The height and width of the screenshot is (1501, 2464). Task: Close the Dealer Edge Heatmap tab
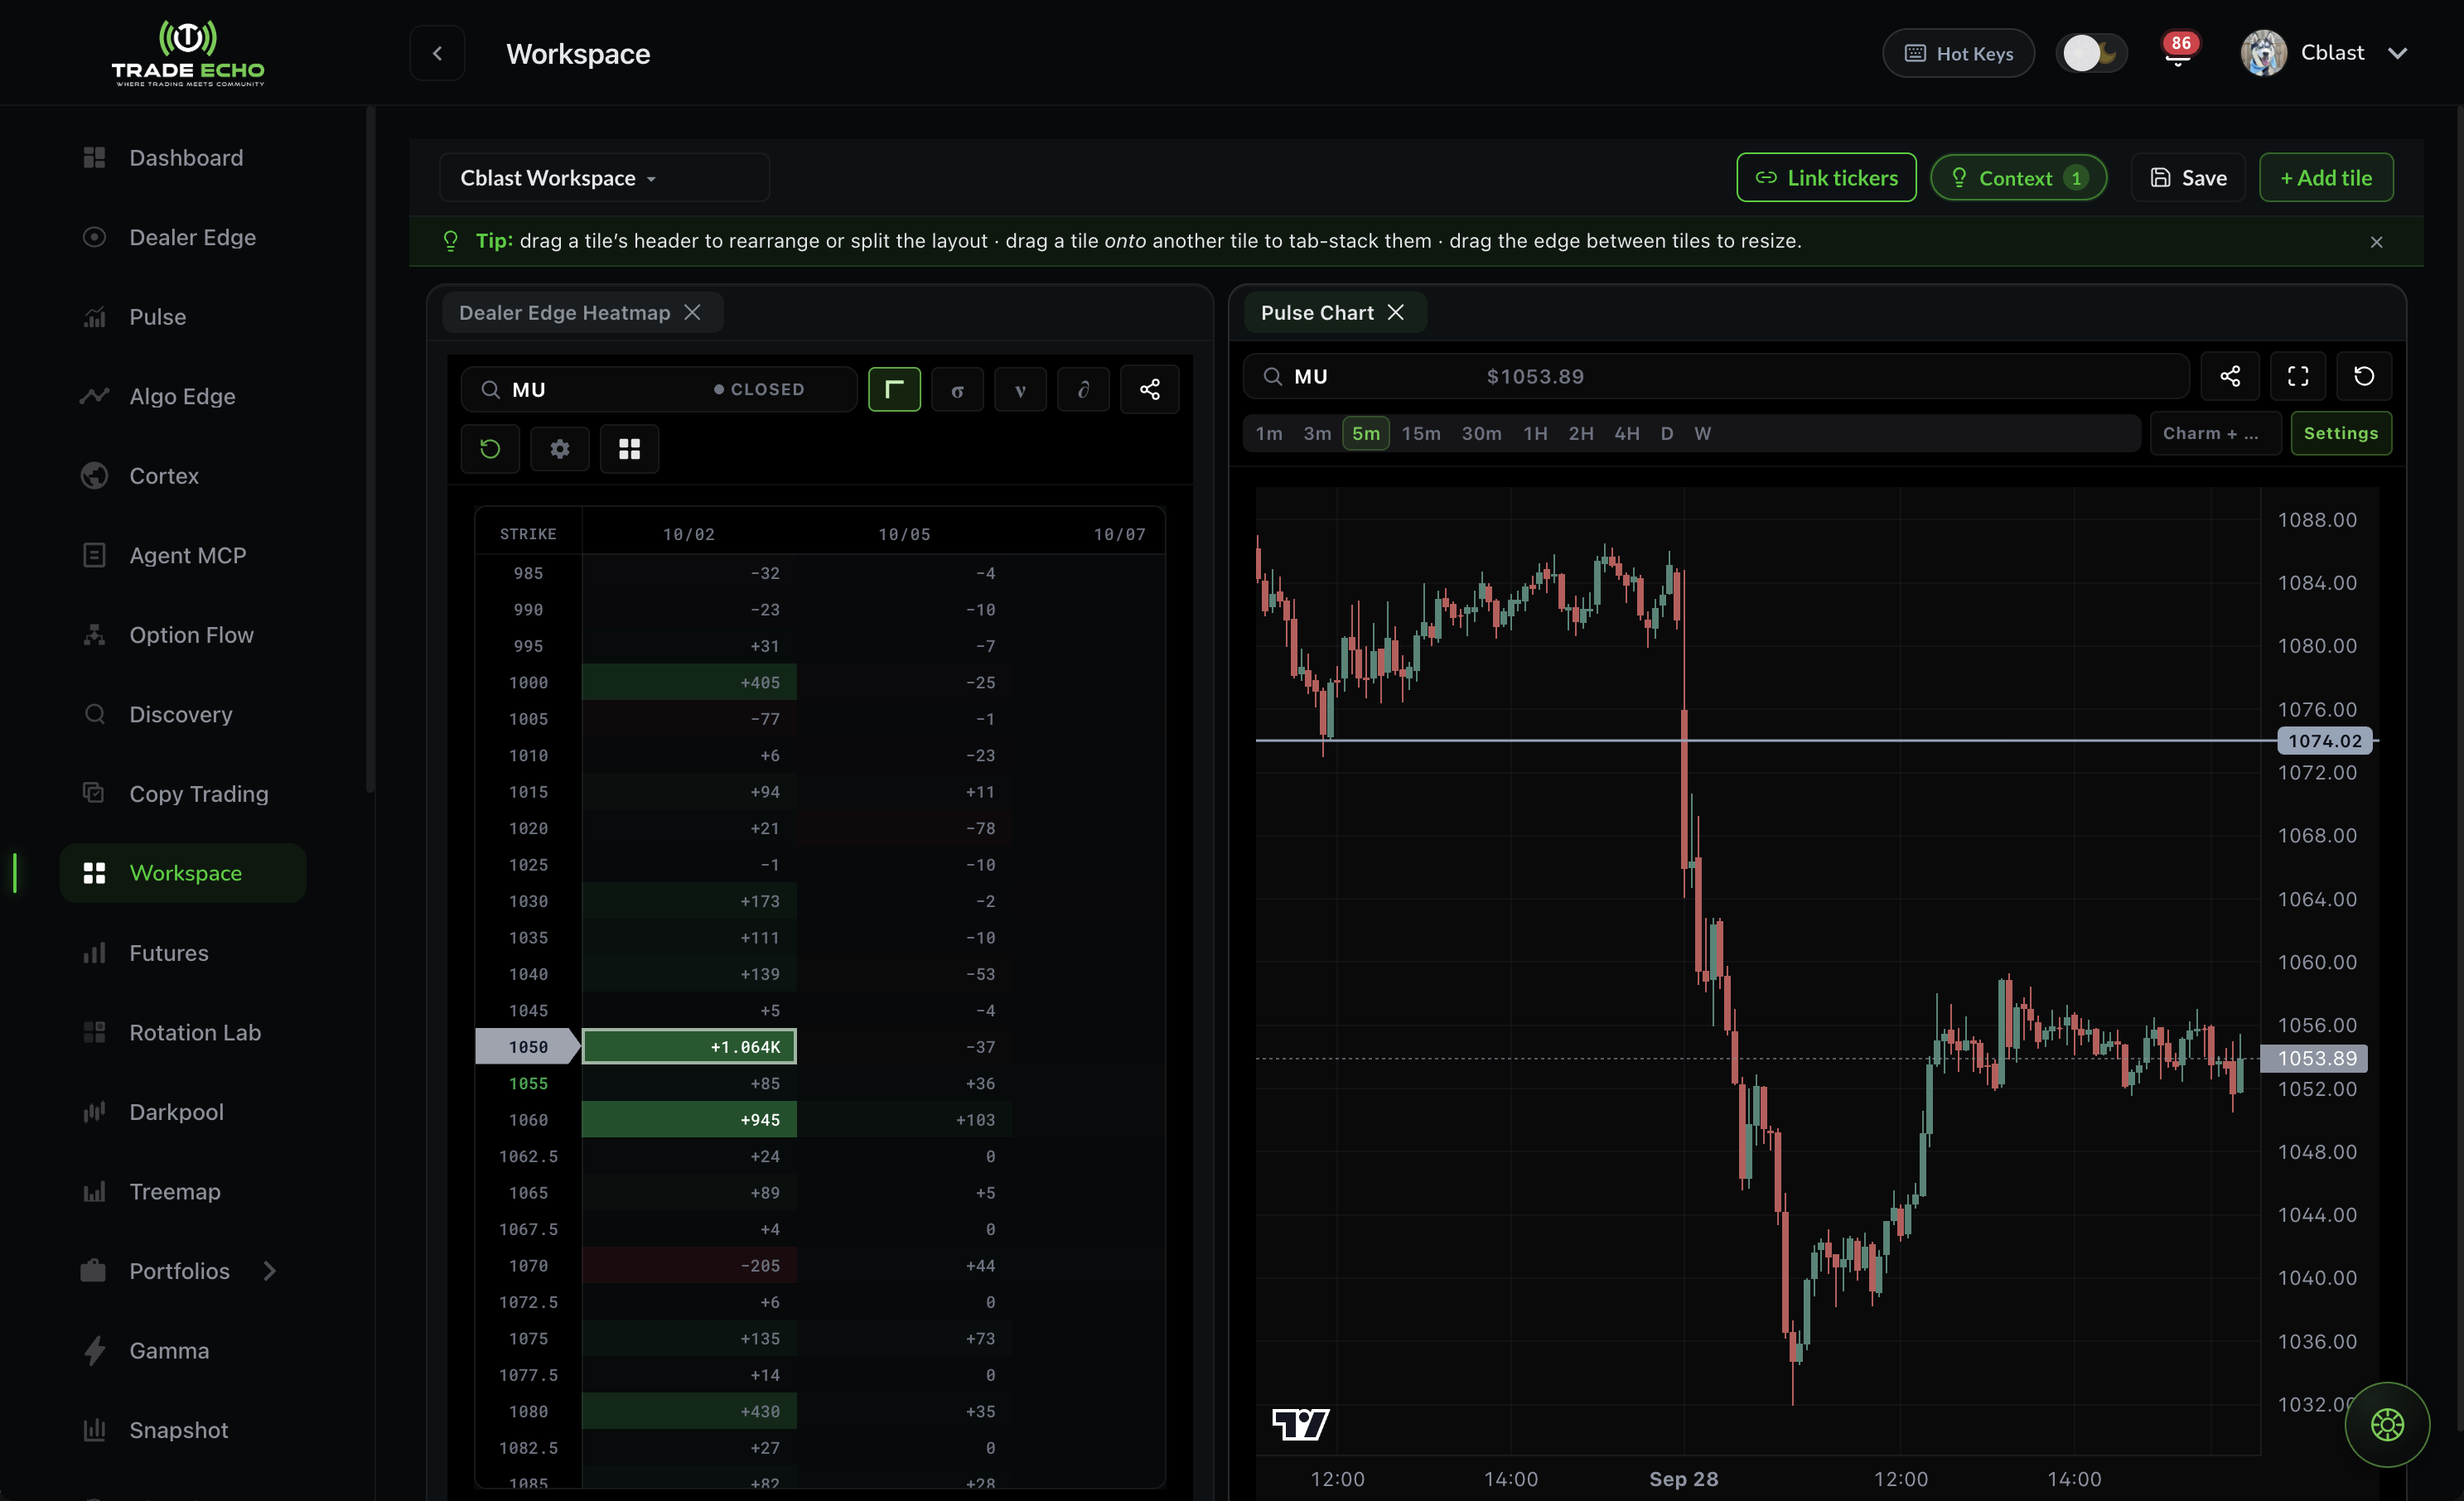coord(692,313)
